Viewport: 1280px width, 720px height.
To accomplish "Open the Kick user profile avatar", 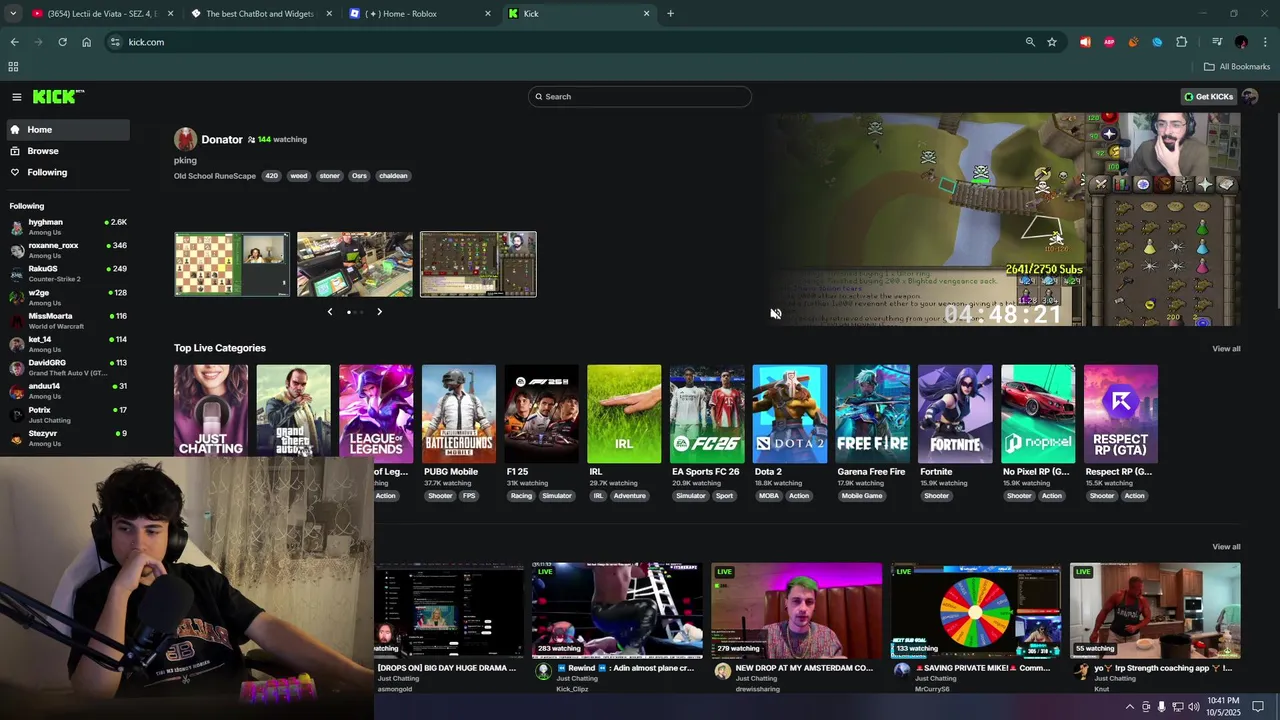I will click(x=1250, y=97).
